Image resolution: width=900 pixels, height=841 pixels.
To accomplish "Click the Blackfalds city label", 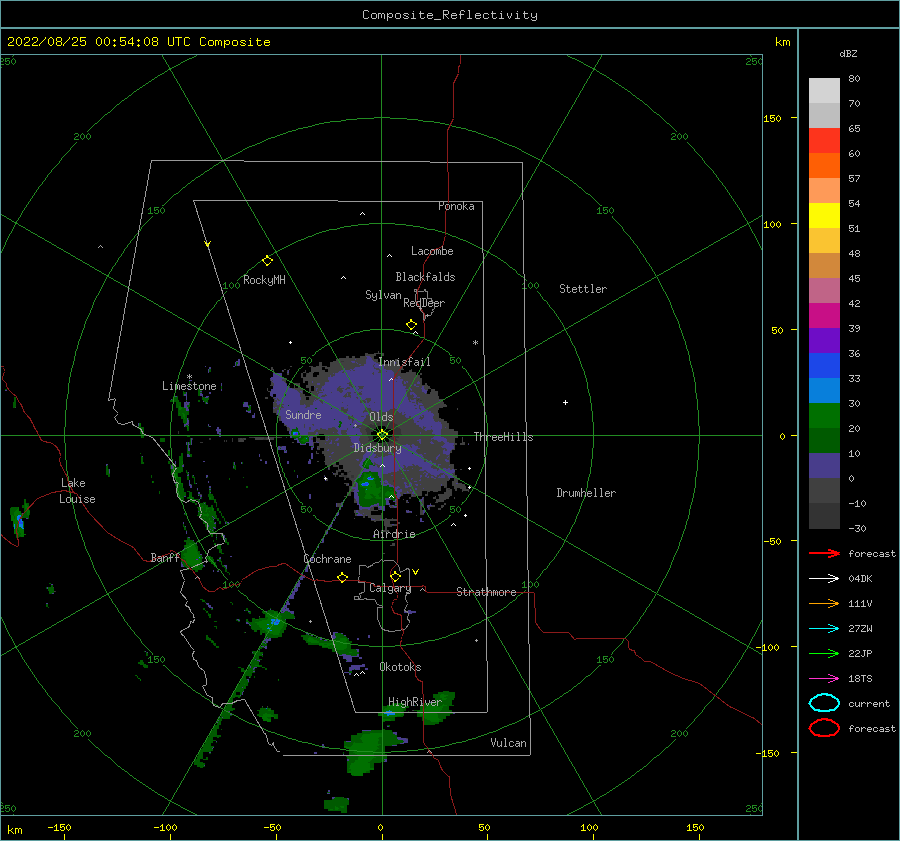I will click(x=425, y=277).
